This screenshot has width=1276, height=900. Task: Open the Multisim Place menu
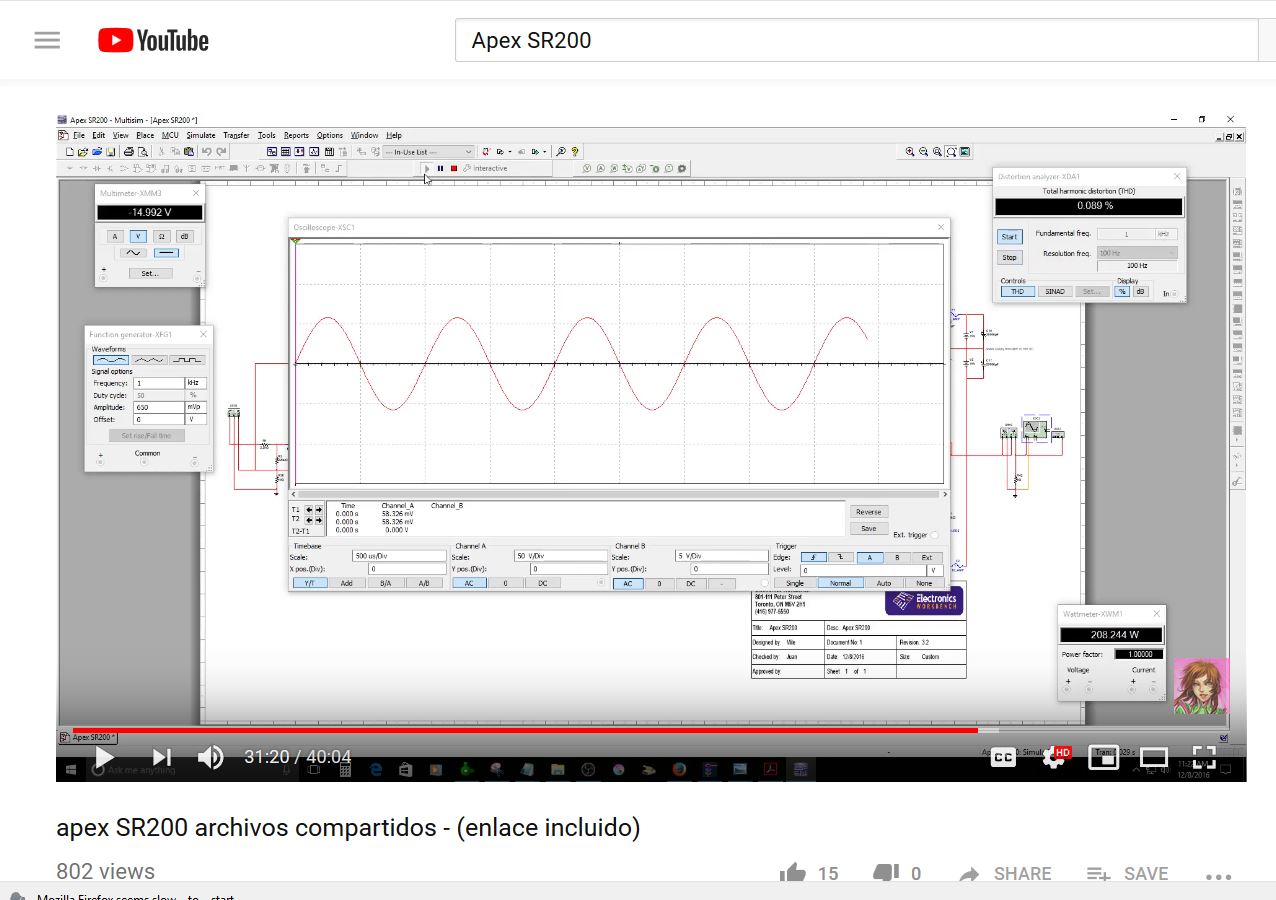[146, 135]
